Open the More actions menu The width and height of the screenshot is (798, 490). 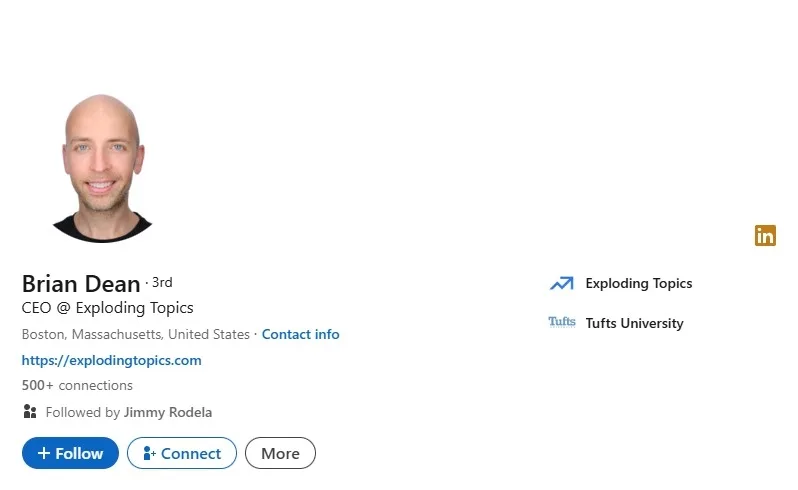click(280, 454)
